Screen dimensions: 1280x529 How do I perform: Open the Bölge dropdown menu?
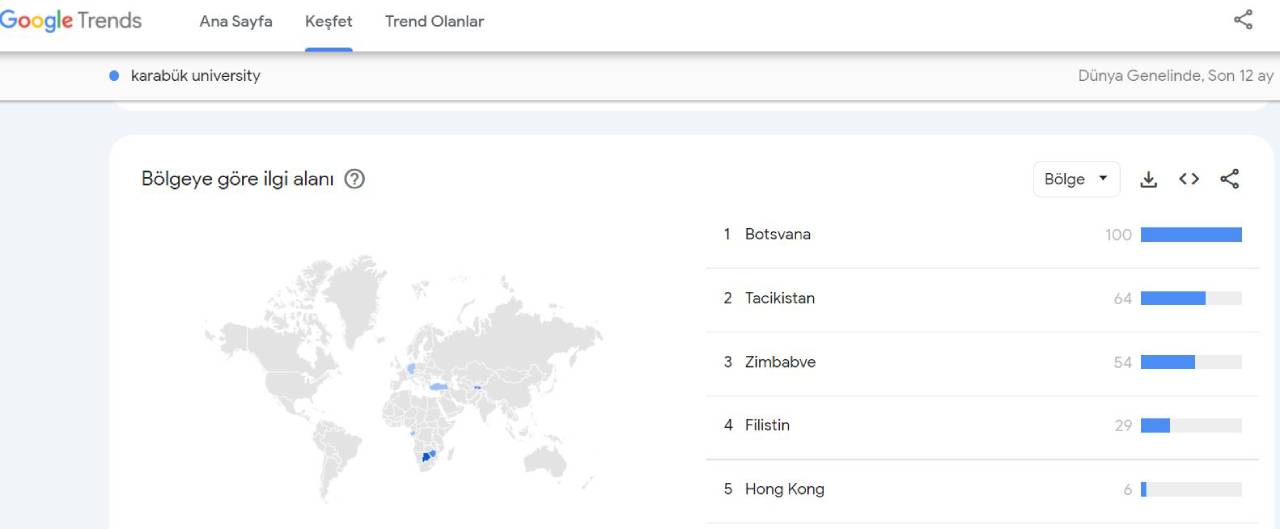click(x=1076, y=179)
